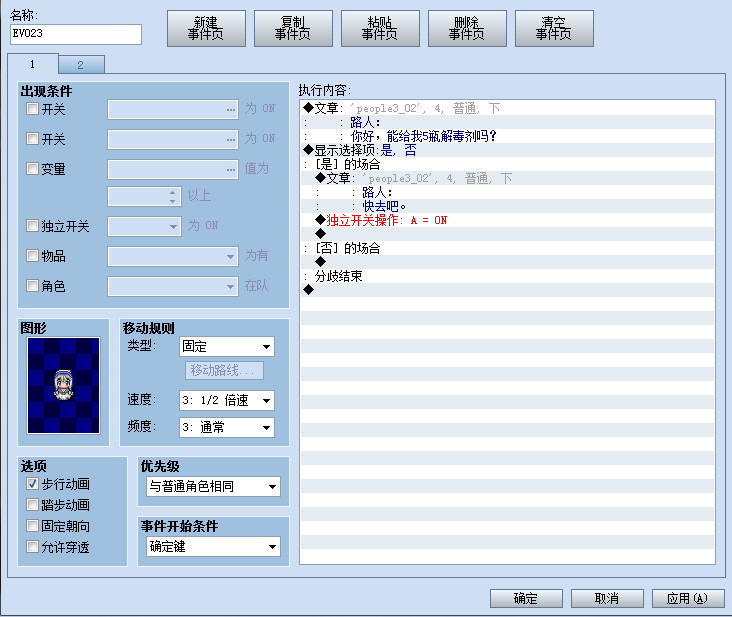Select the first 路人: dialogue line

pos(507,122)
